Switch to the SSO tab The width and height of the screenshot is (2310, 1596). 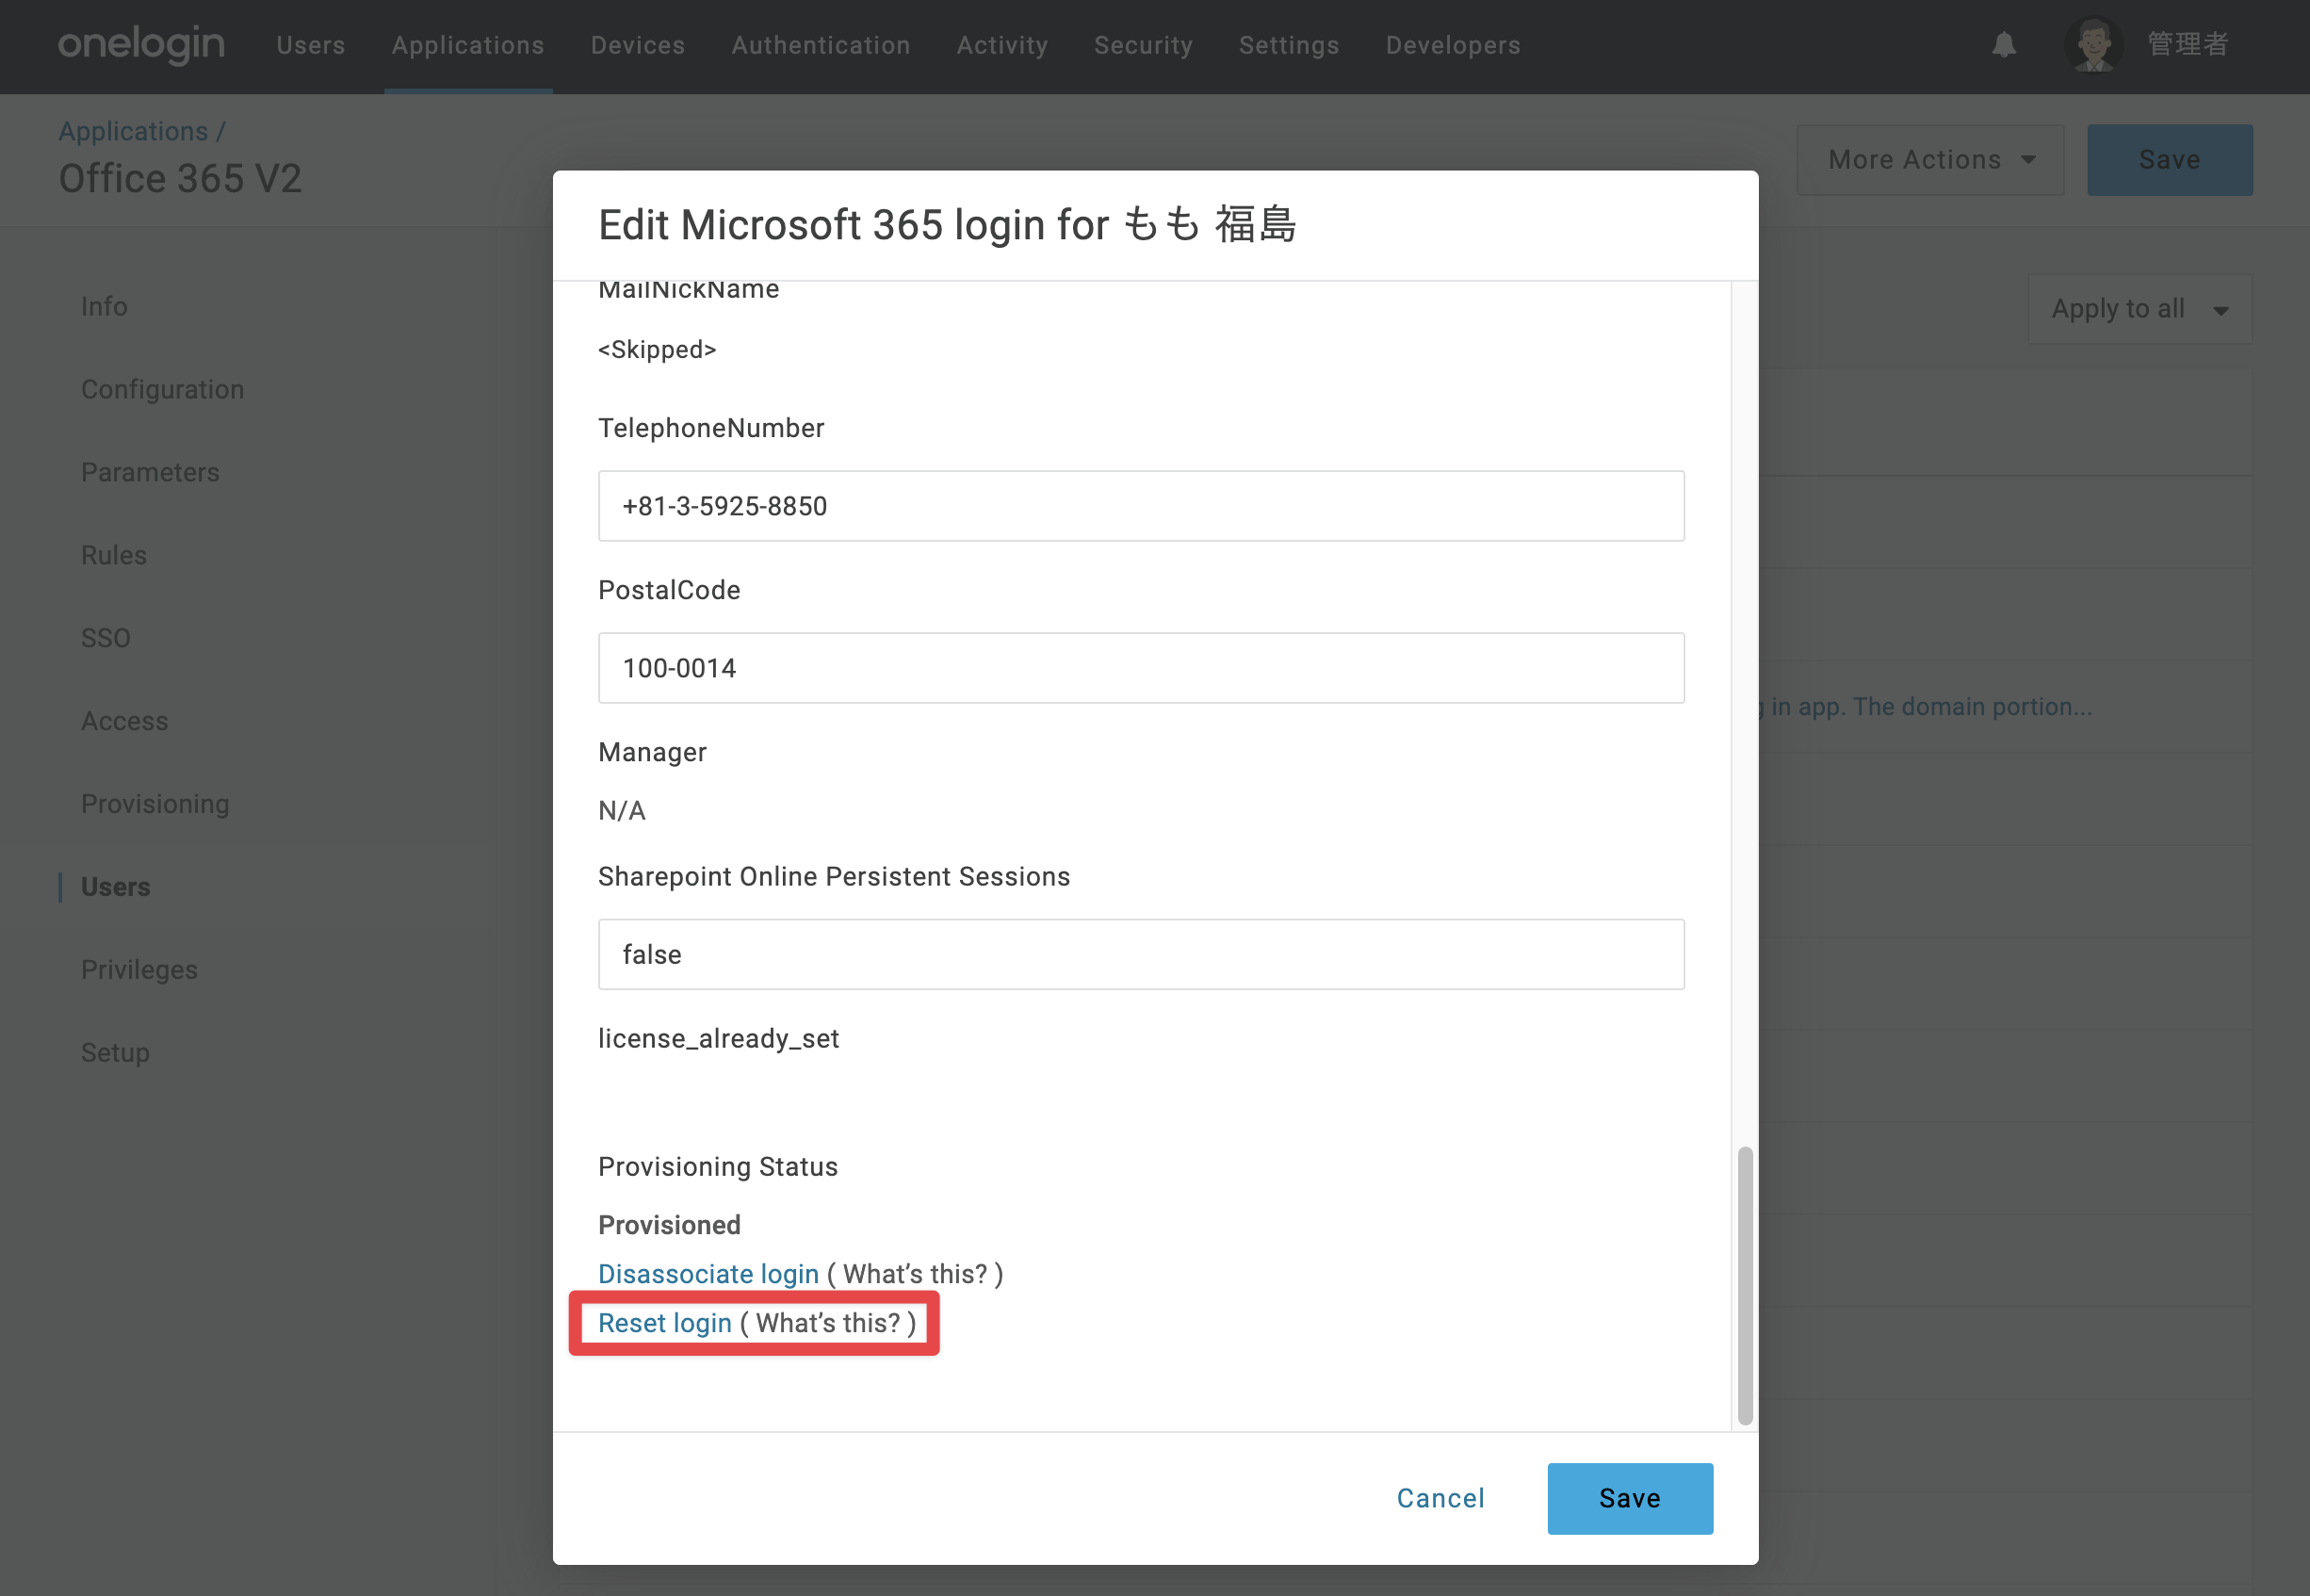(106, 638)
